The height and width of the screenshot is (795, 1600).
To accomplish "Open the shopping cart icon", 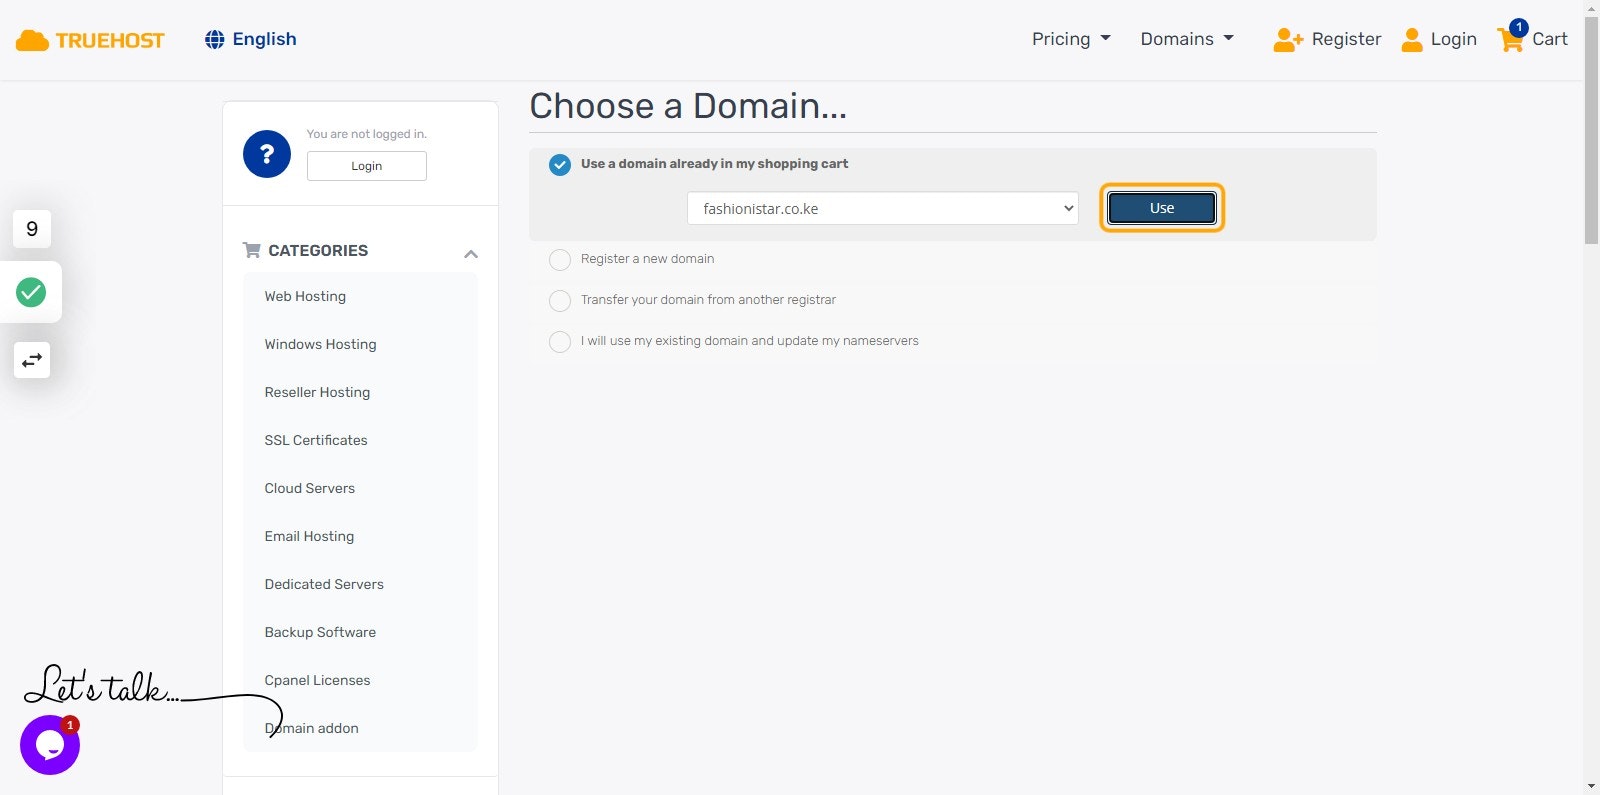I will coord(1510,40).
